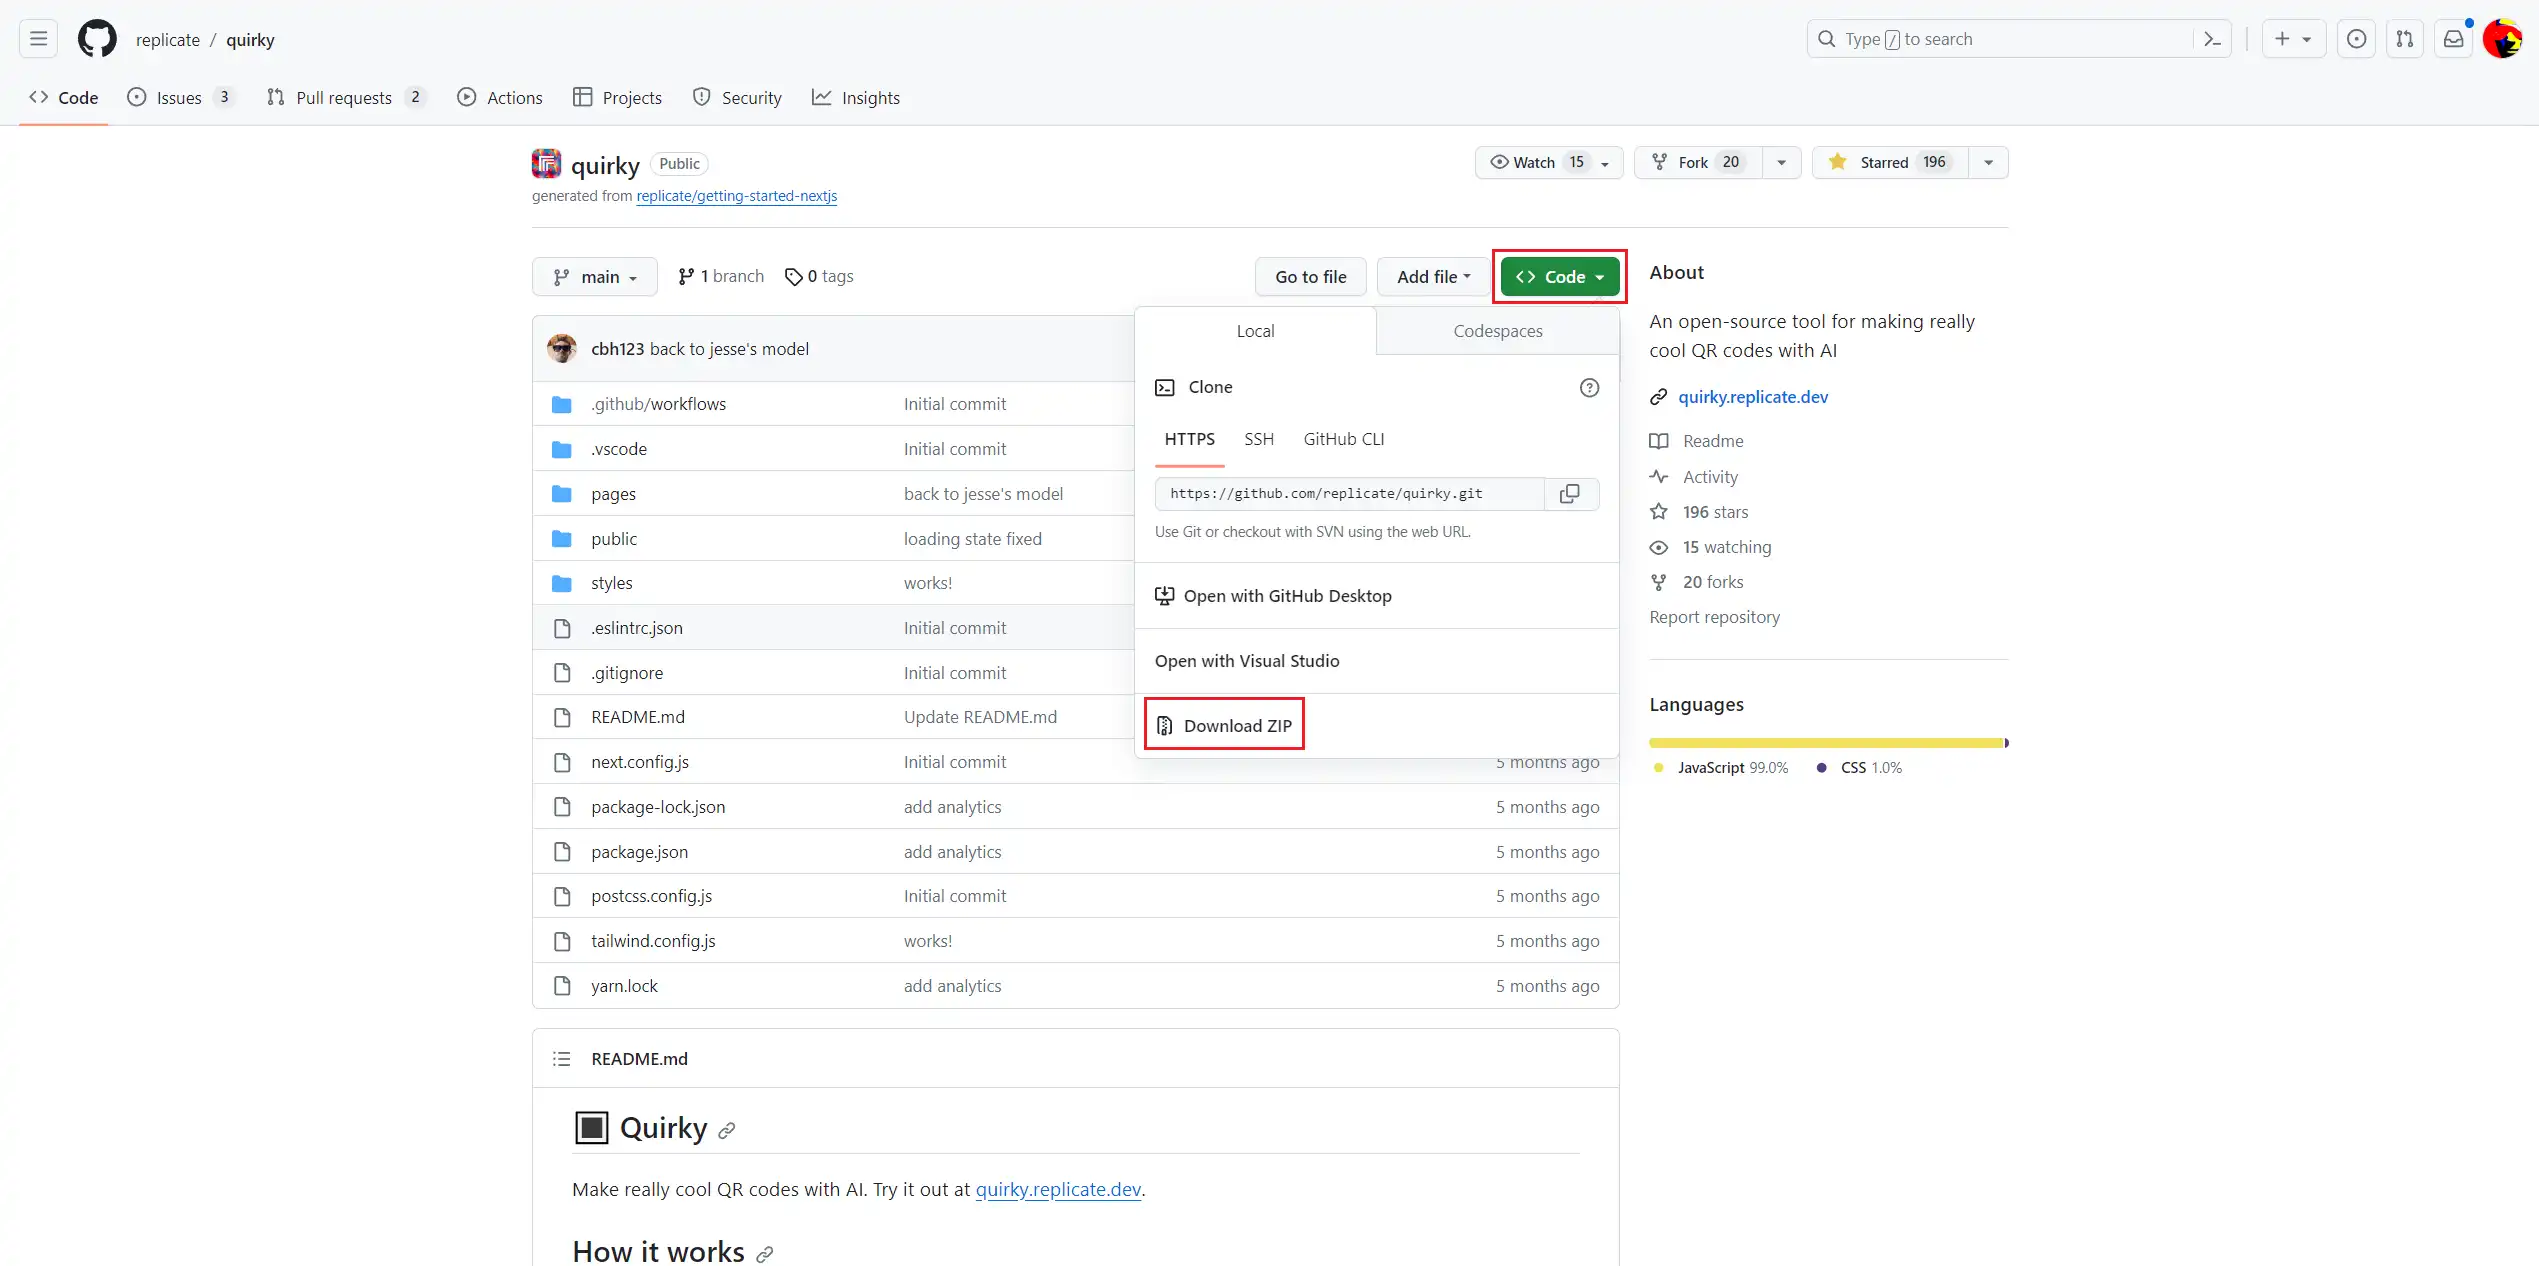Open the README outline list icon

562,1059
